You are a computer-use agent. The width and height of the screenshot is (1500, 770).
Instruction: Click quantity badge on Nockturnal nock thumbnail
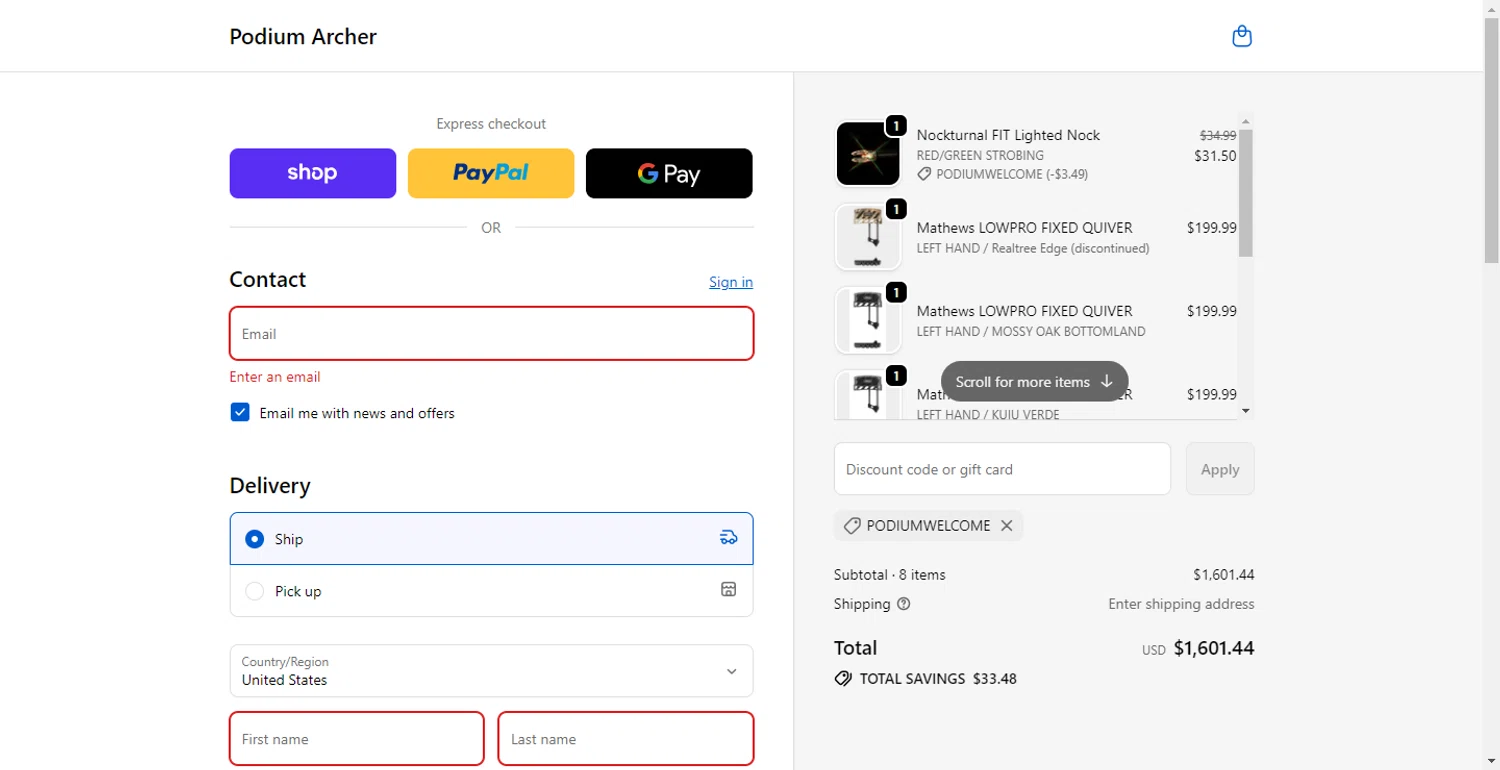click(896, 126)
